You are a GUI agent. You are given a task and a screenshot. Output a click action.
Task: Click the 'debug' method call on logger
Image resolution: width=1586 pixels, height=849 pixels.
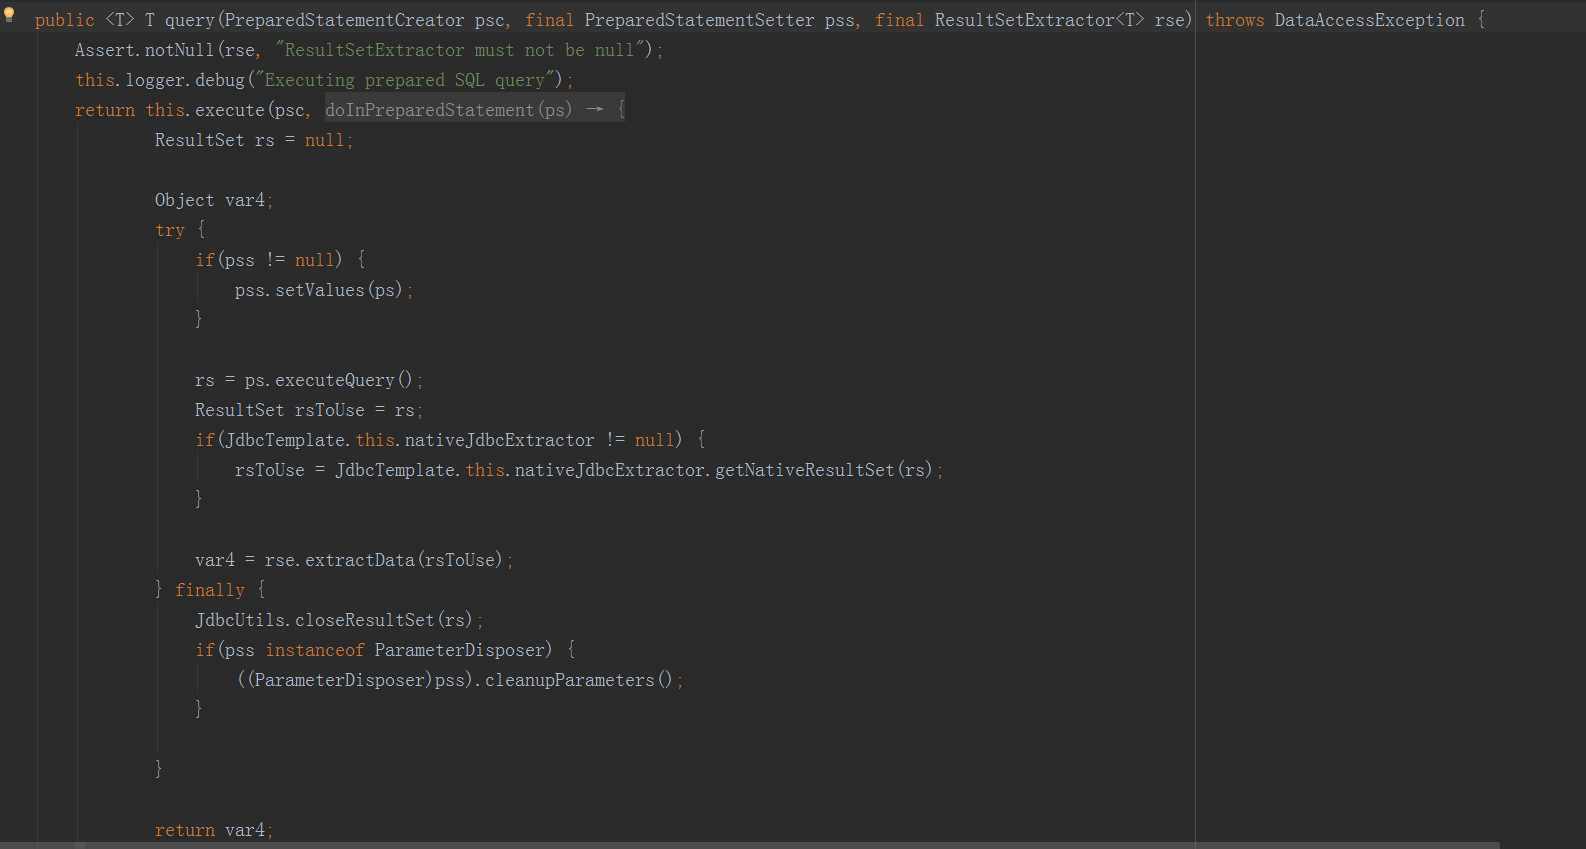pos(220,80)
